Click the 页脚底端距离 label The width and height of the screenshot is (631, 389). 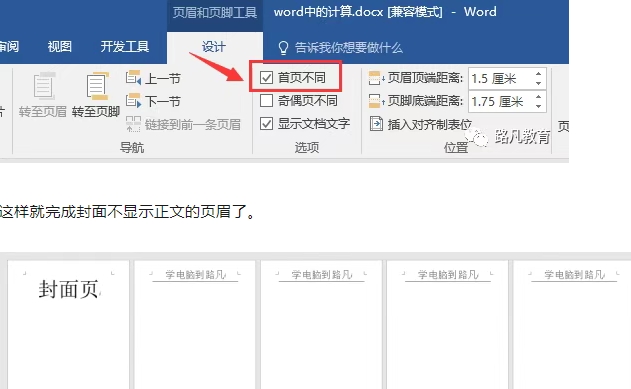tap(425, 101)
